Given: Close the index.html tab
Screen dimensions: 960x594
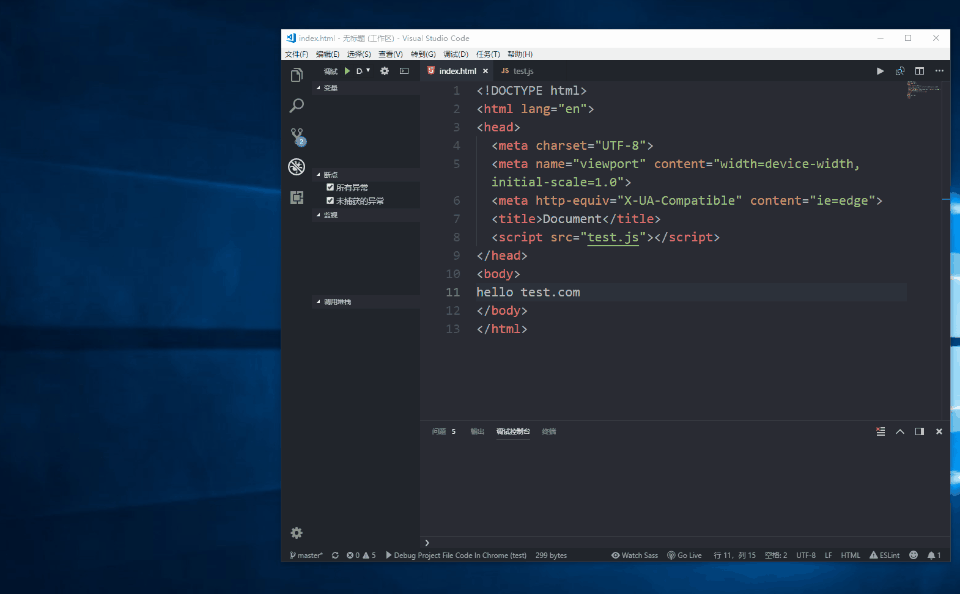Looking at the screenshot, I should click(x=485, y=71).
